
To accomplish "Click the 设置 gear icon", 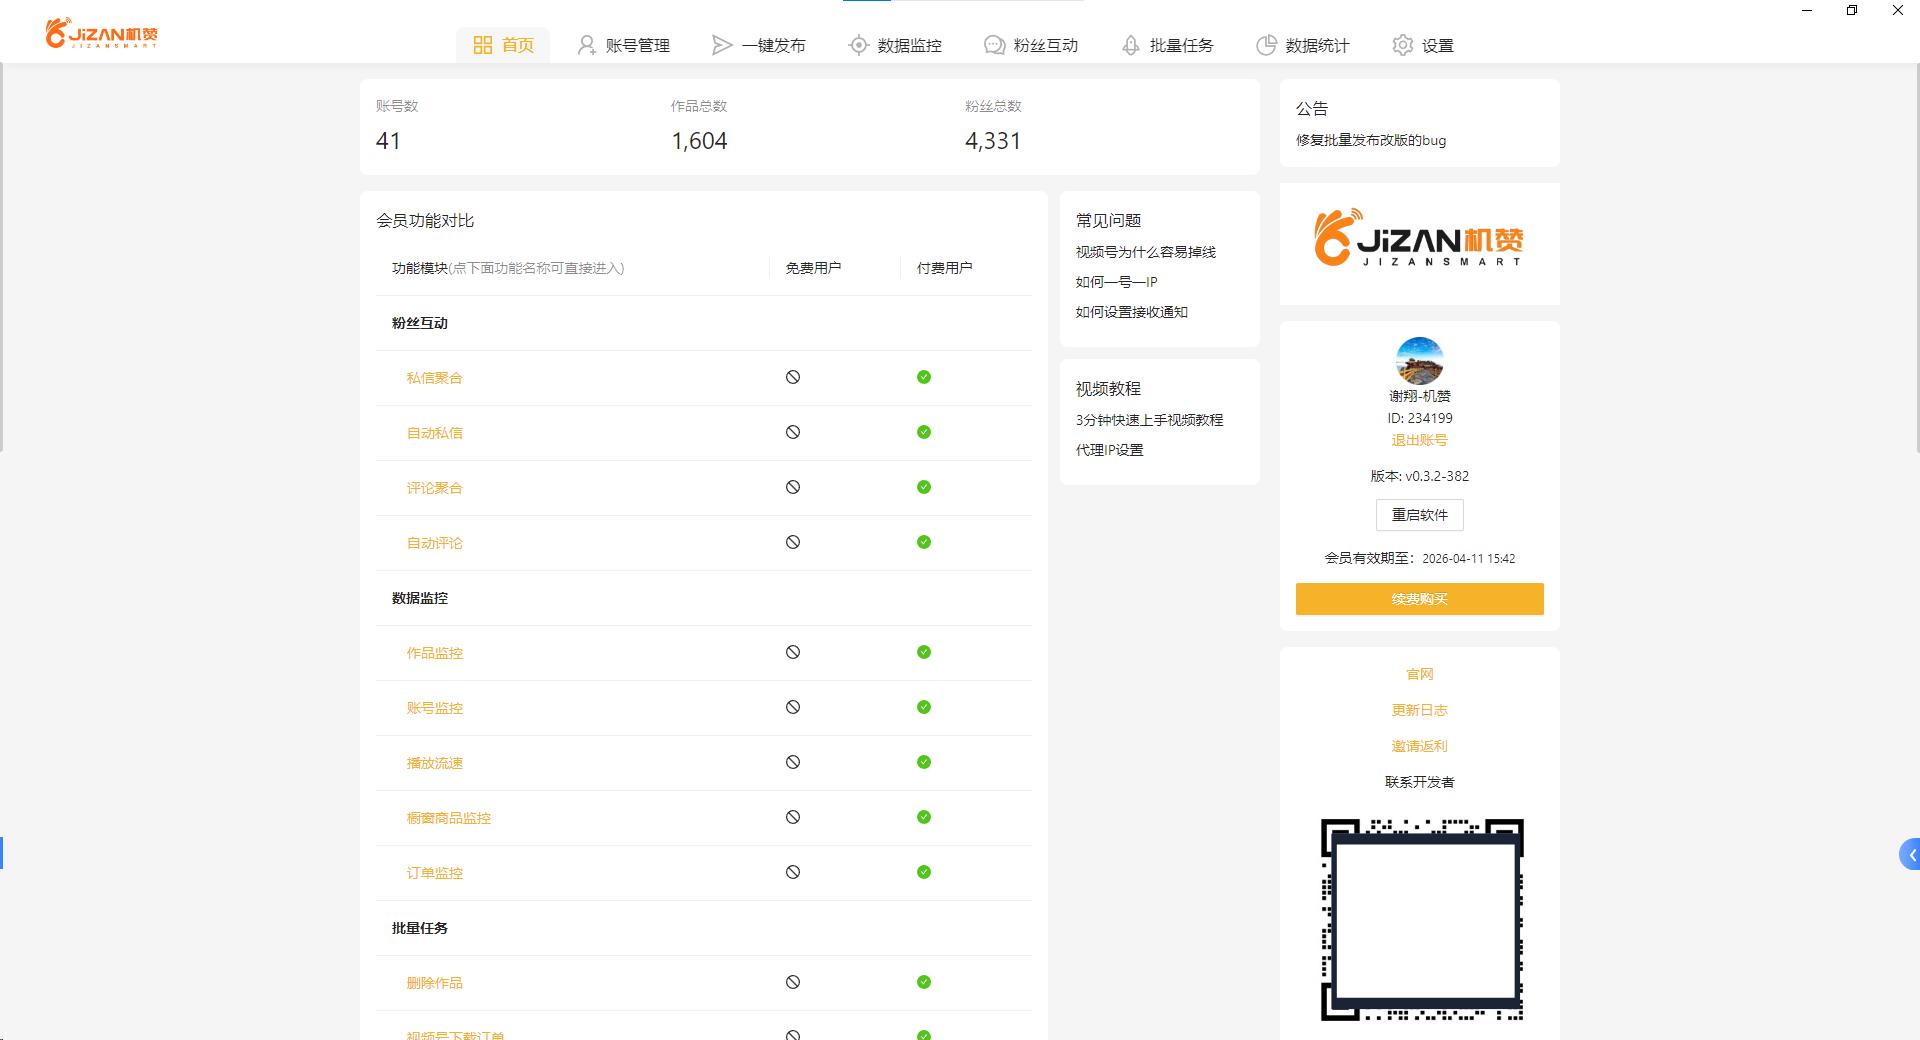I will coord(1402,45).
